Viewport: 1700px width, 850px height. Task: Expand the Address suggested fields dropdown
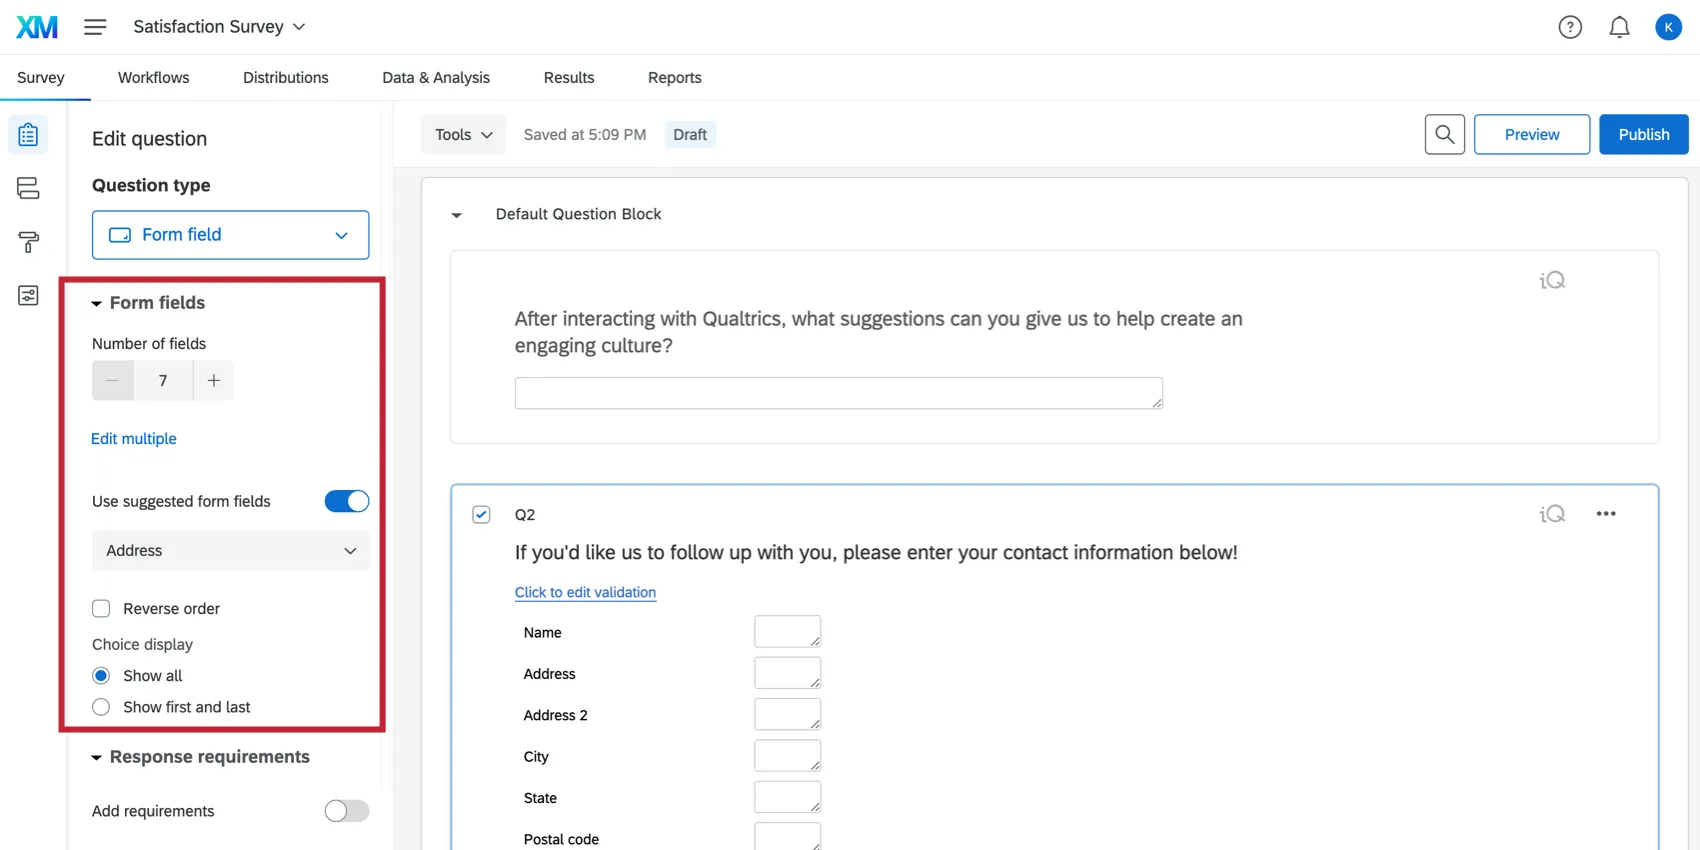click(x=230, y=551)
